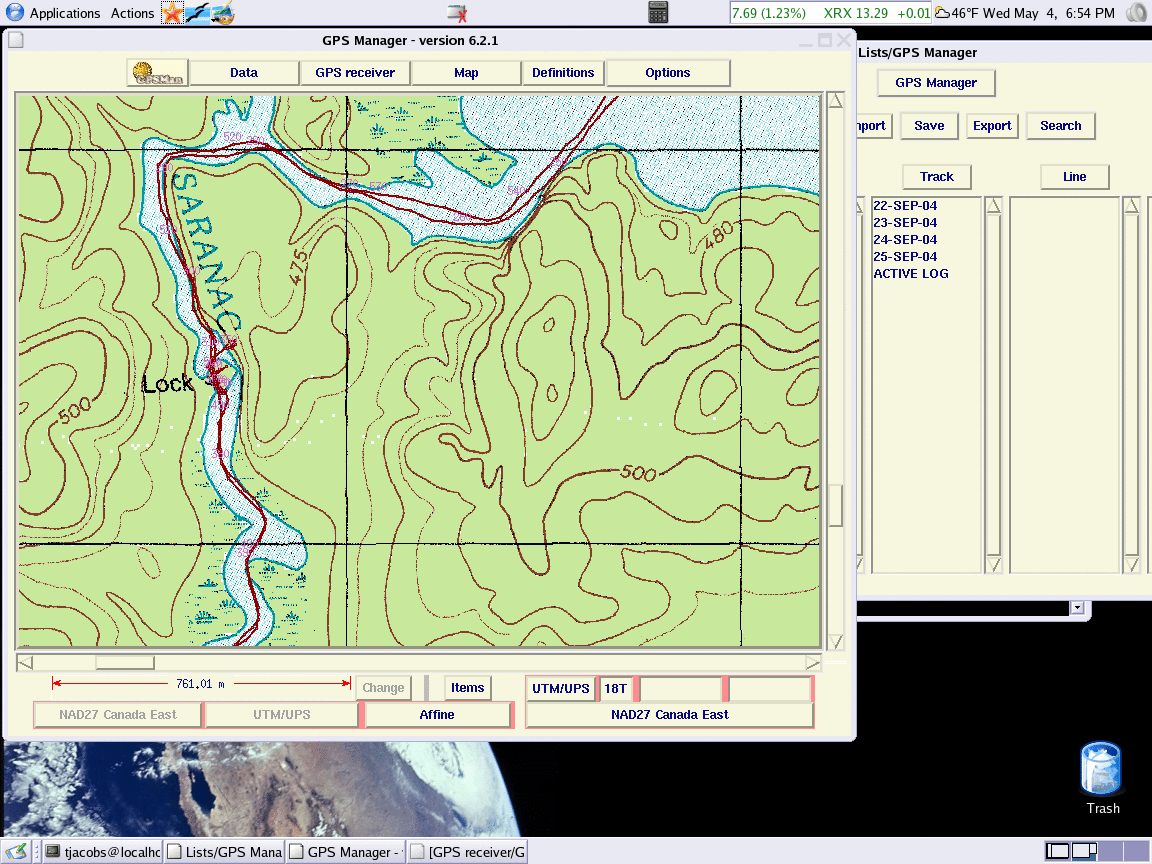Open the Actions menu in top panel
Image resolution: width=1152 pixels, height=864 pixels.
click(x=132, y=13)
